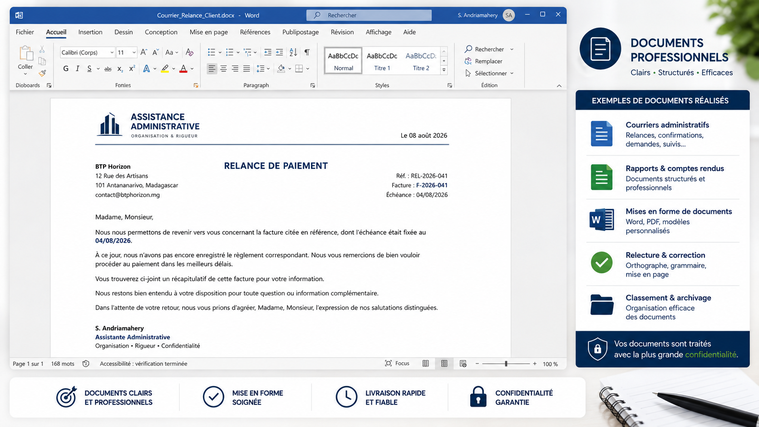Toggle superscript formatting
This screenshot has height=427, width=759.
(132, 69)
